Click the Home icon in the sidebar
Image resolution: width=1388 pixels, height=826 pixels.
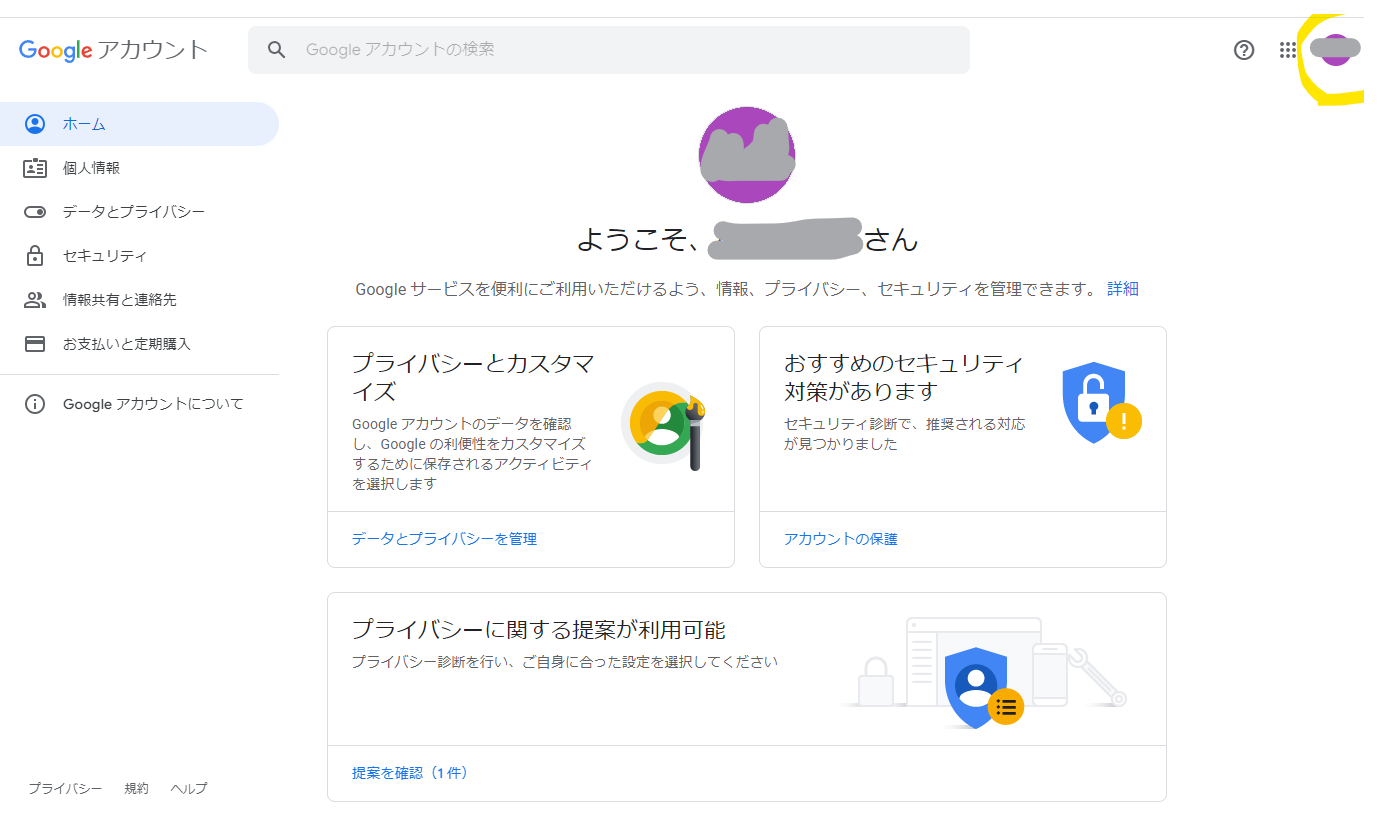click(x=35, y=123)
